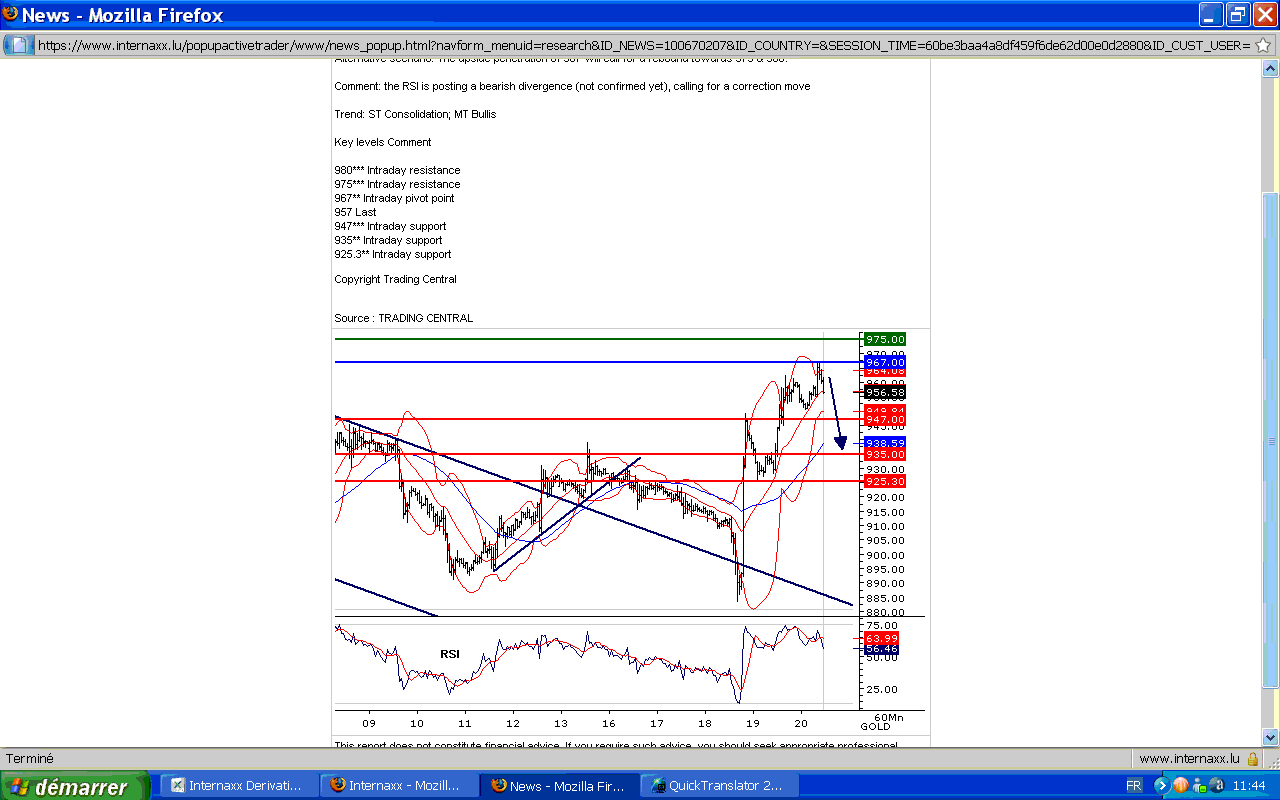Open the messenger buddy tray icon
This screenshot has width=1280, height=800.
point(1198,786)
